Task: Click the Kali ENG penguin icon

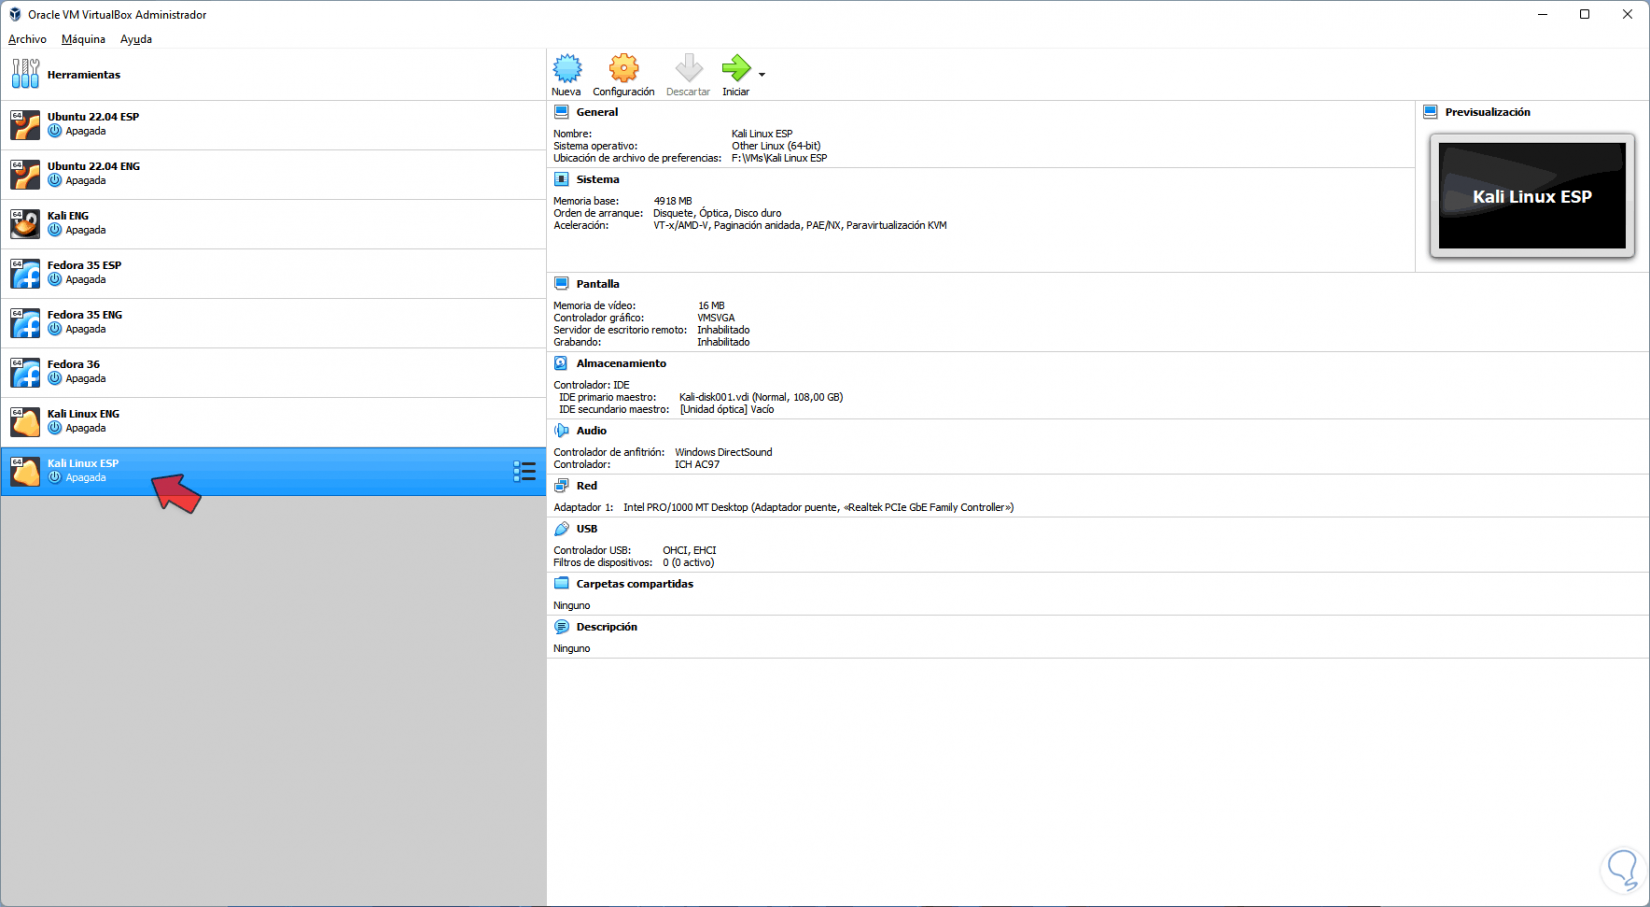Action: [25, 224]
